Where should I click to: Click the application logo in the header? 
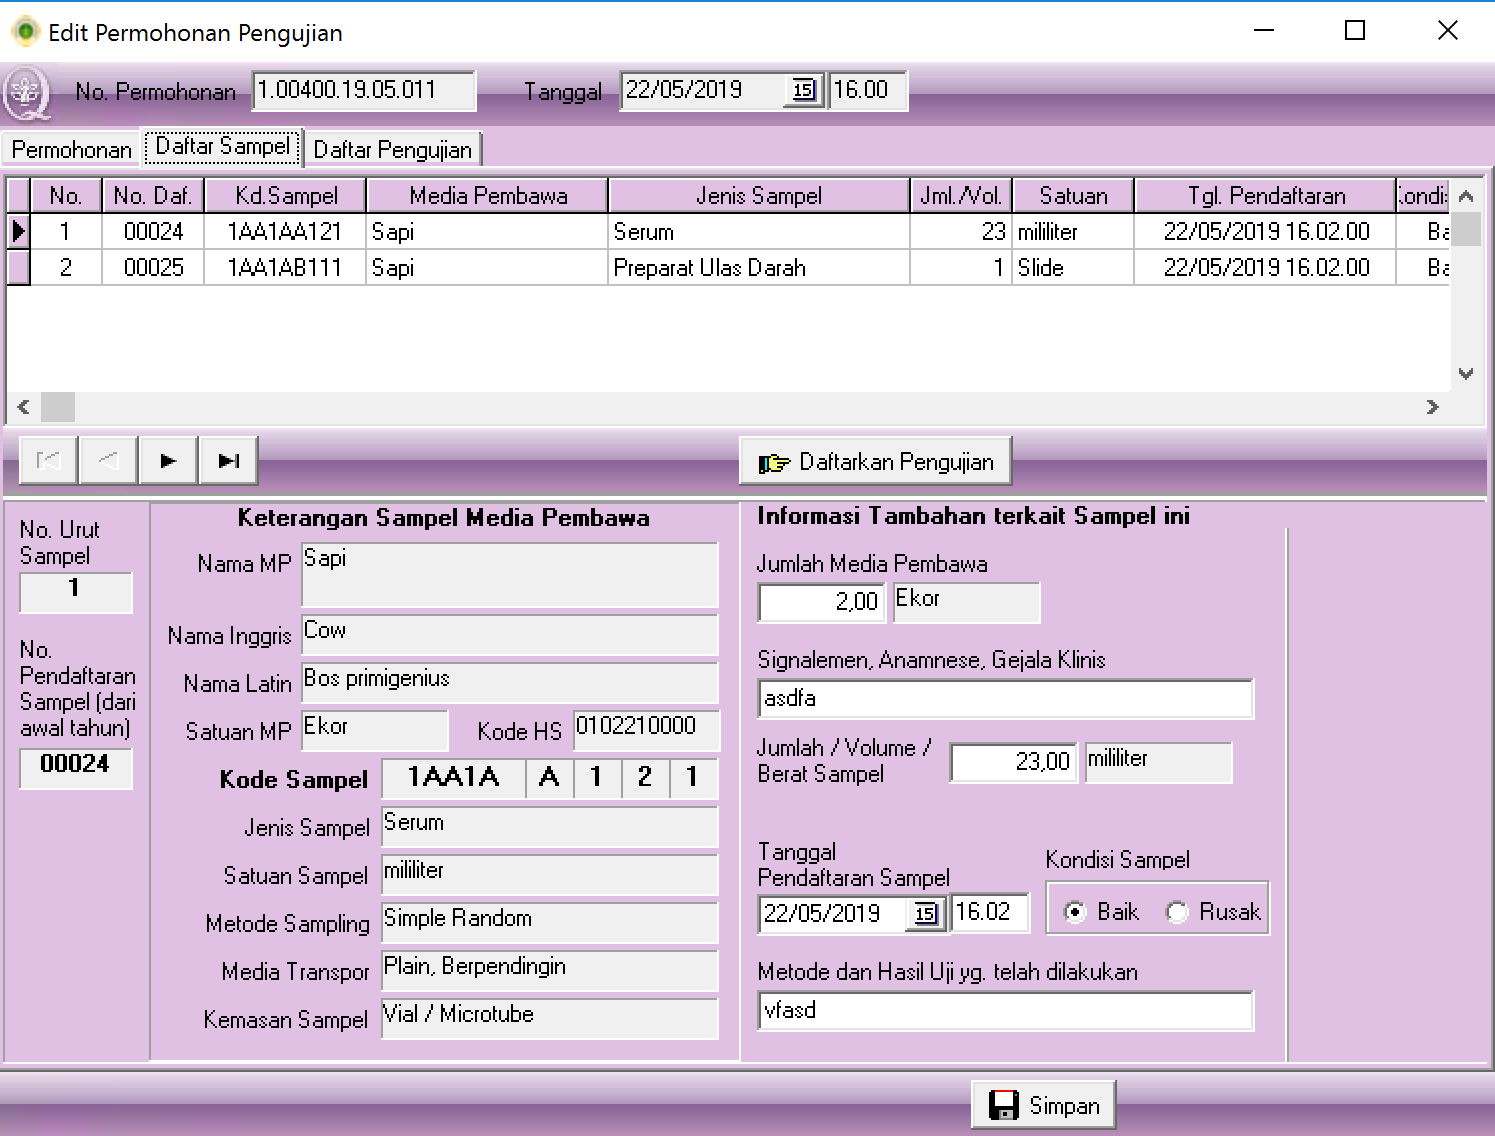tap(26, 92)
